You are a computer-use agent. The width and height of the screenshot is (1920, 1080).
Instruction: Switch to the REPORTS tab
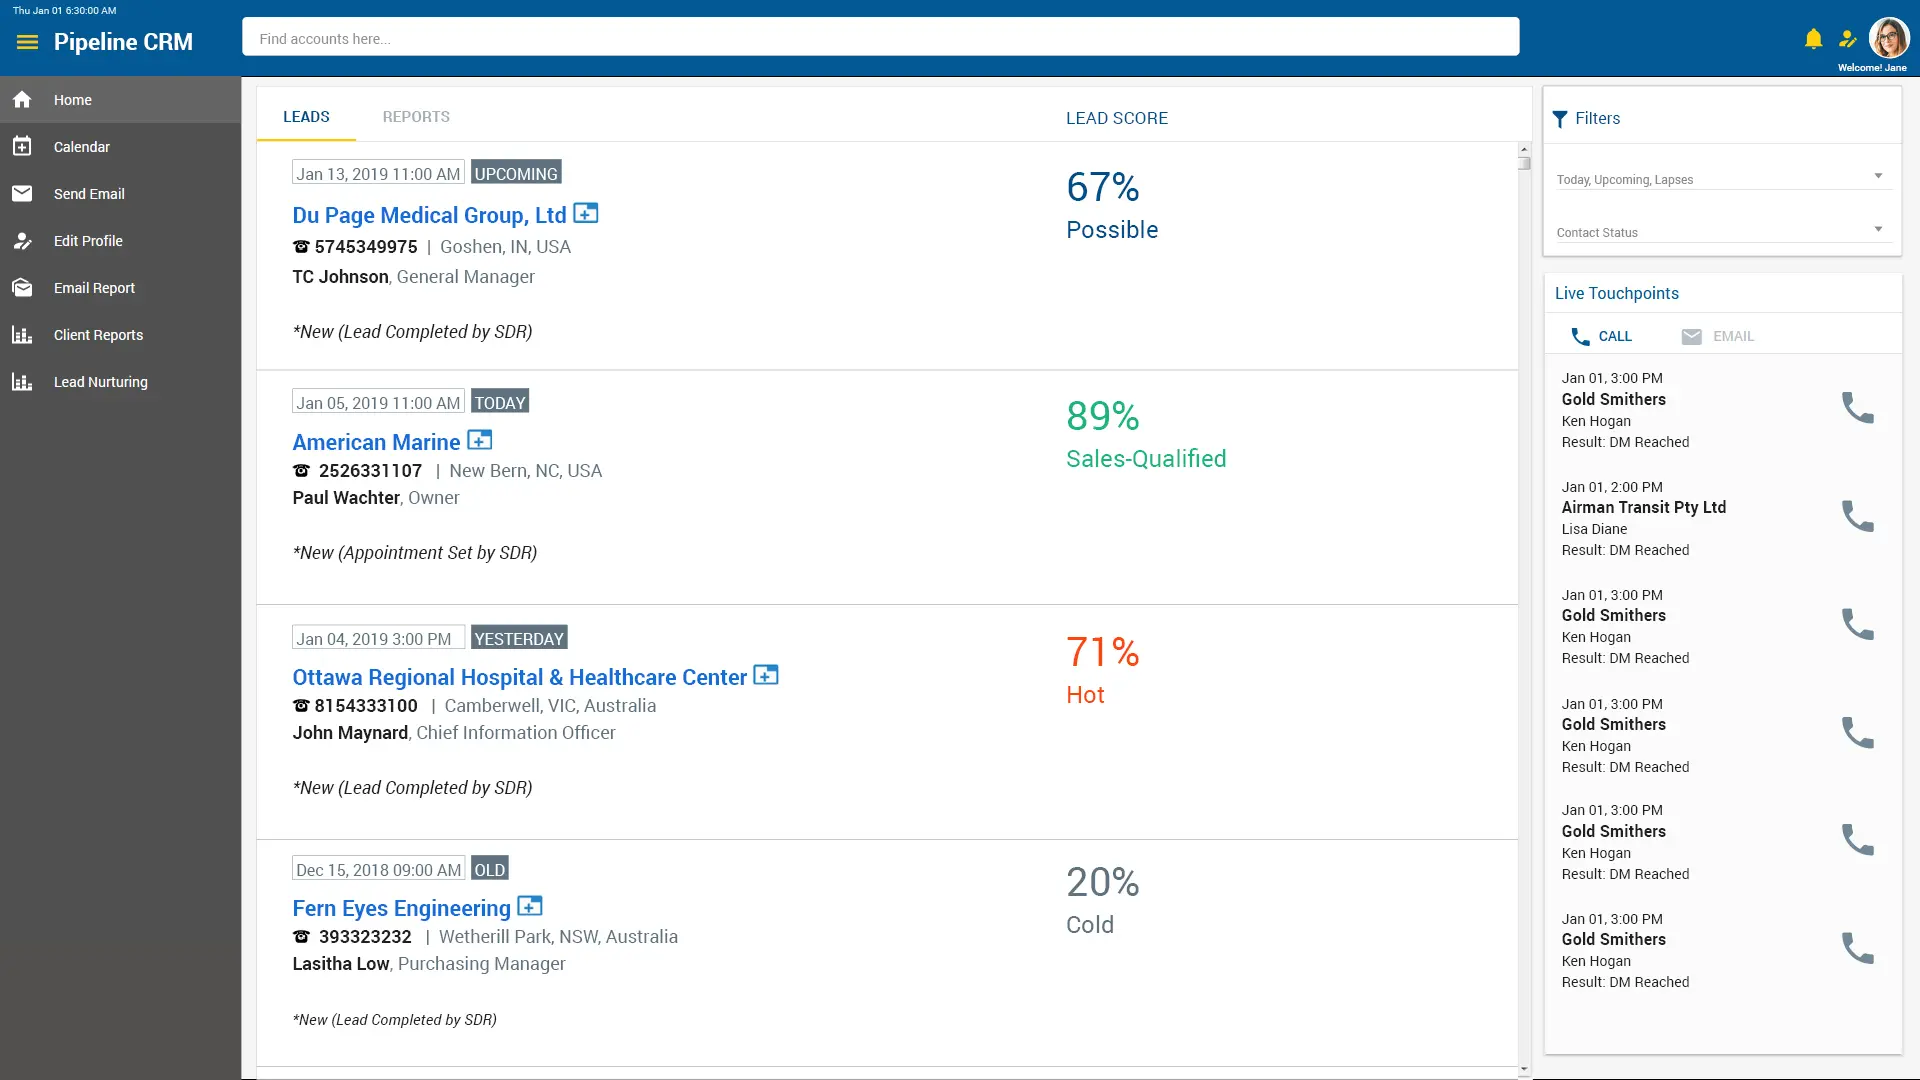pyautogui.click(x=416, y=116)
